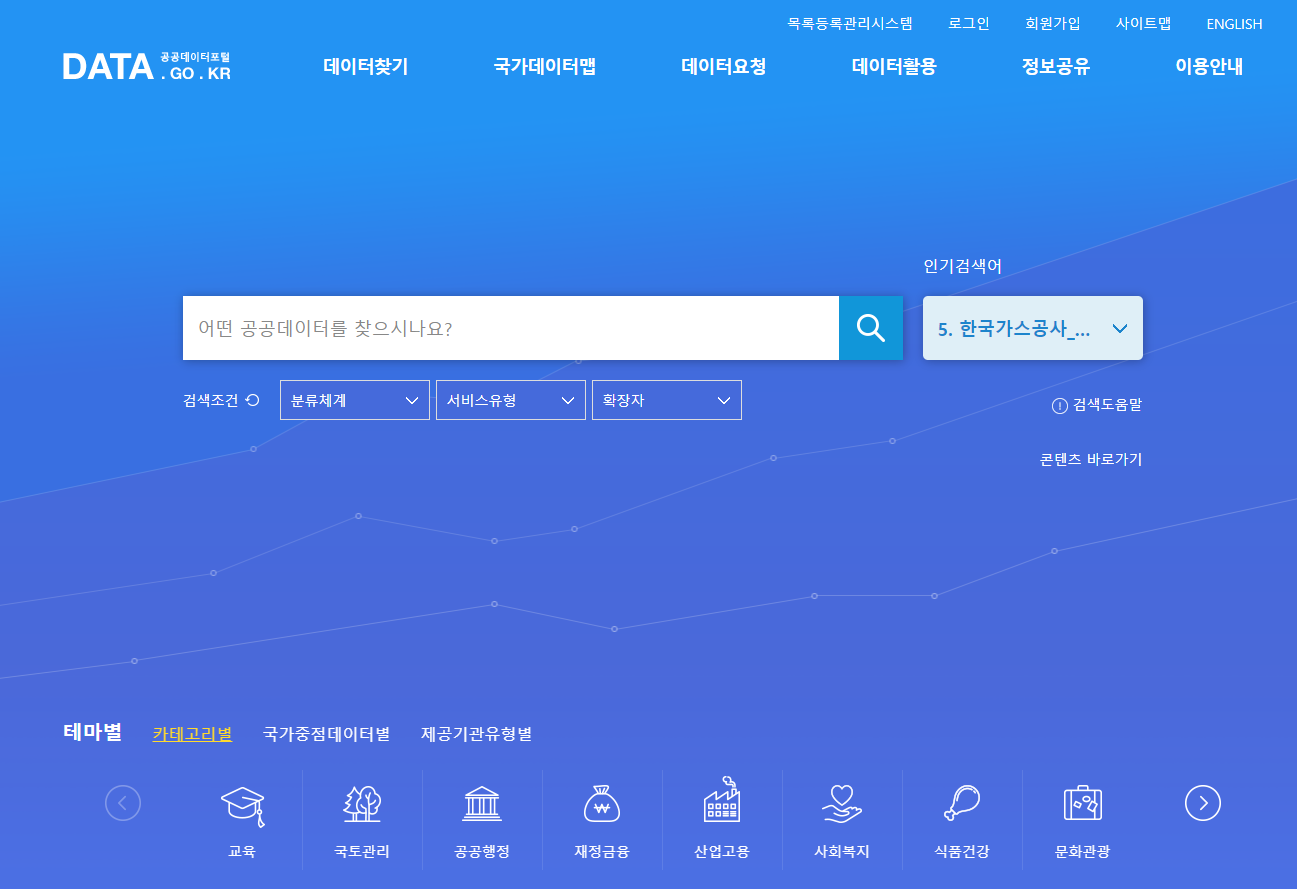Open the 정보공유 menu

coord(1056,67)
